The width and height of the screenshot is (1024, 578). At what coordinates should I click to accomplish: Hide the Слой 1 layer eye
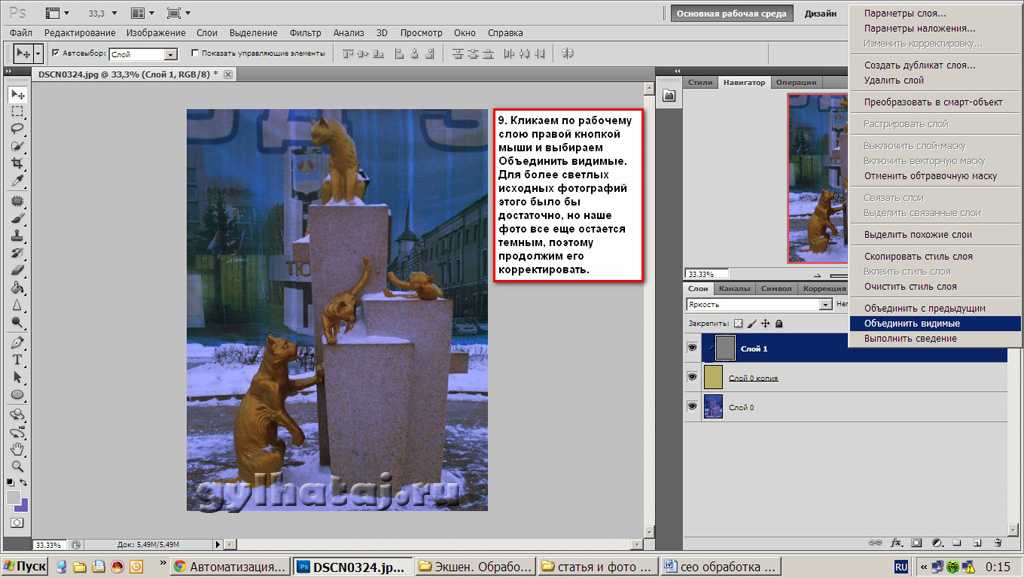click(692, 348)
